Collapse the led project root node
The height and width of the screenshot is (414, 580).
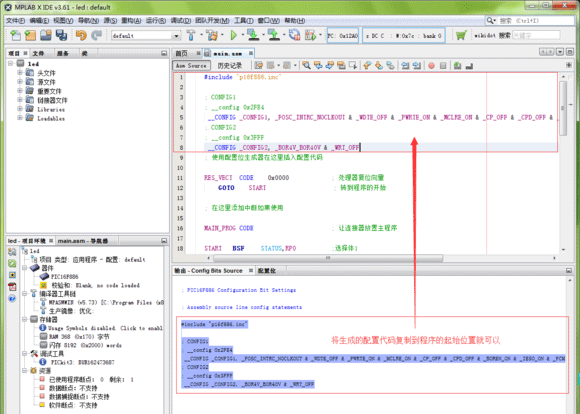[x=11, y=64]
